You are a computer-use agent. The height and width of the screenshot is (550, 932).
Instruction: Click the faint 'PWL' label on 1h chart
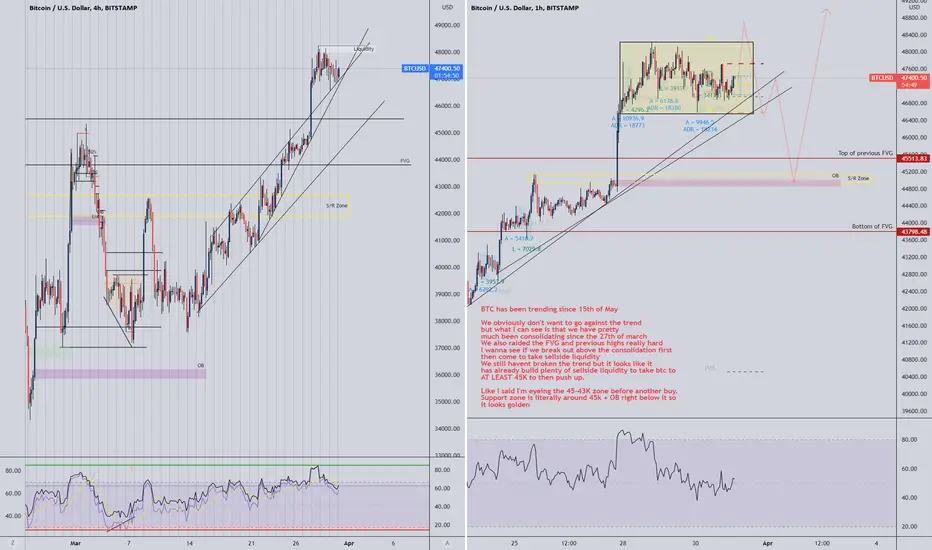(x=710, y=369)
